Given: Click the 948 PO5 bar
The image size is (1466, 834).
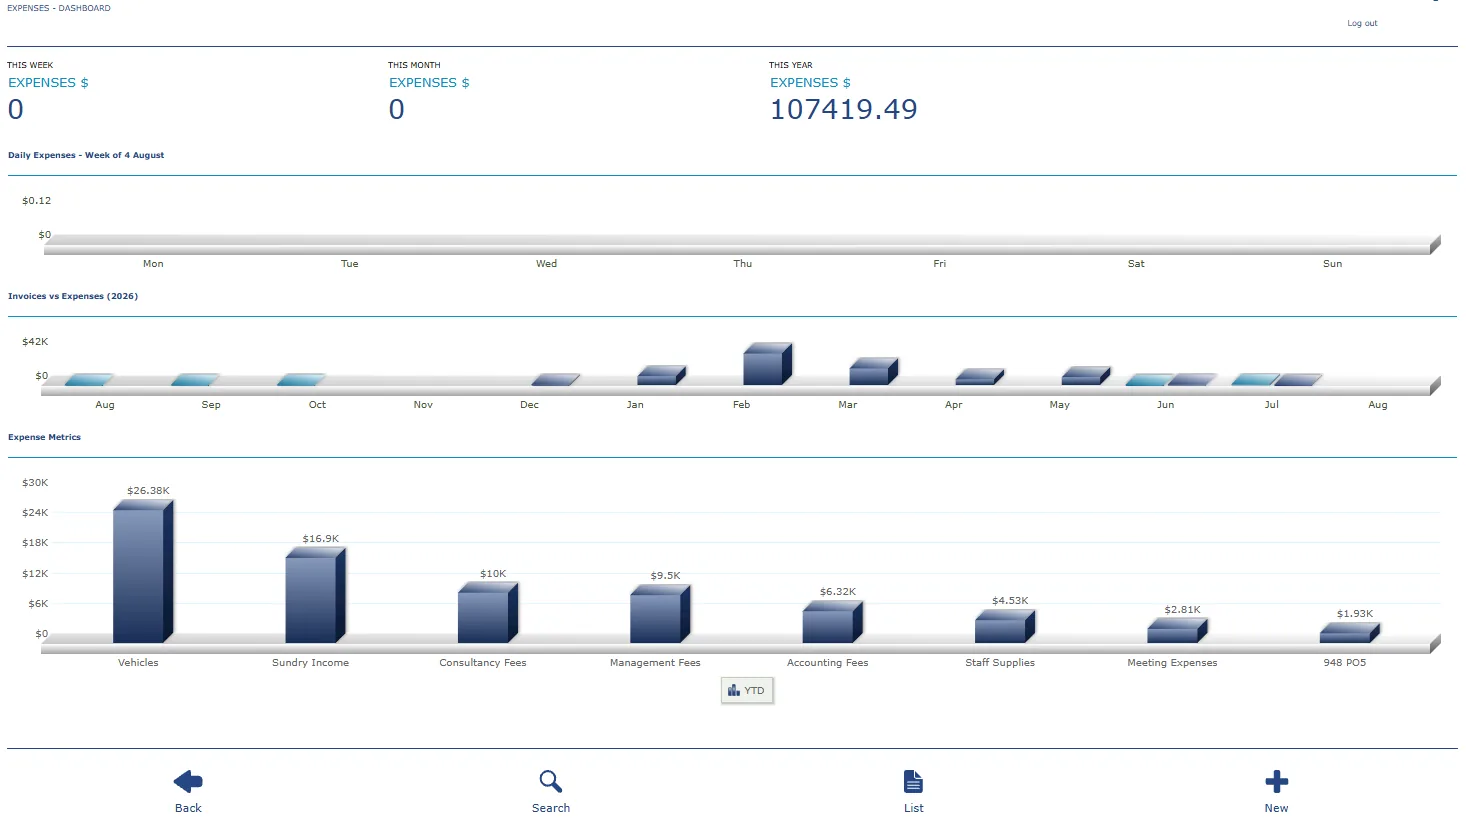Looking at the screenshot, I should coord(1350,633).
